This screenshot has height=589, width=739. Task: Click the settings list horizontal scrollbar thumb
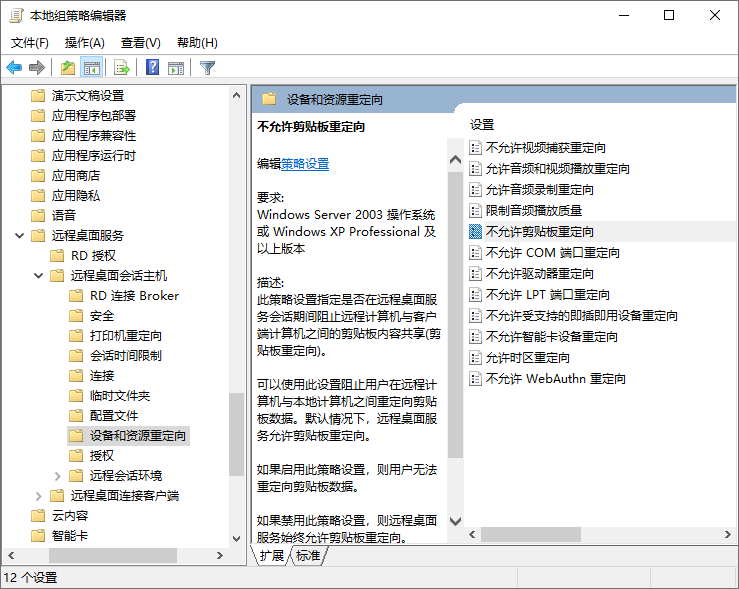[x=531, y=534]
